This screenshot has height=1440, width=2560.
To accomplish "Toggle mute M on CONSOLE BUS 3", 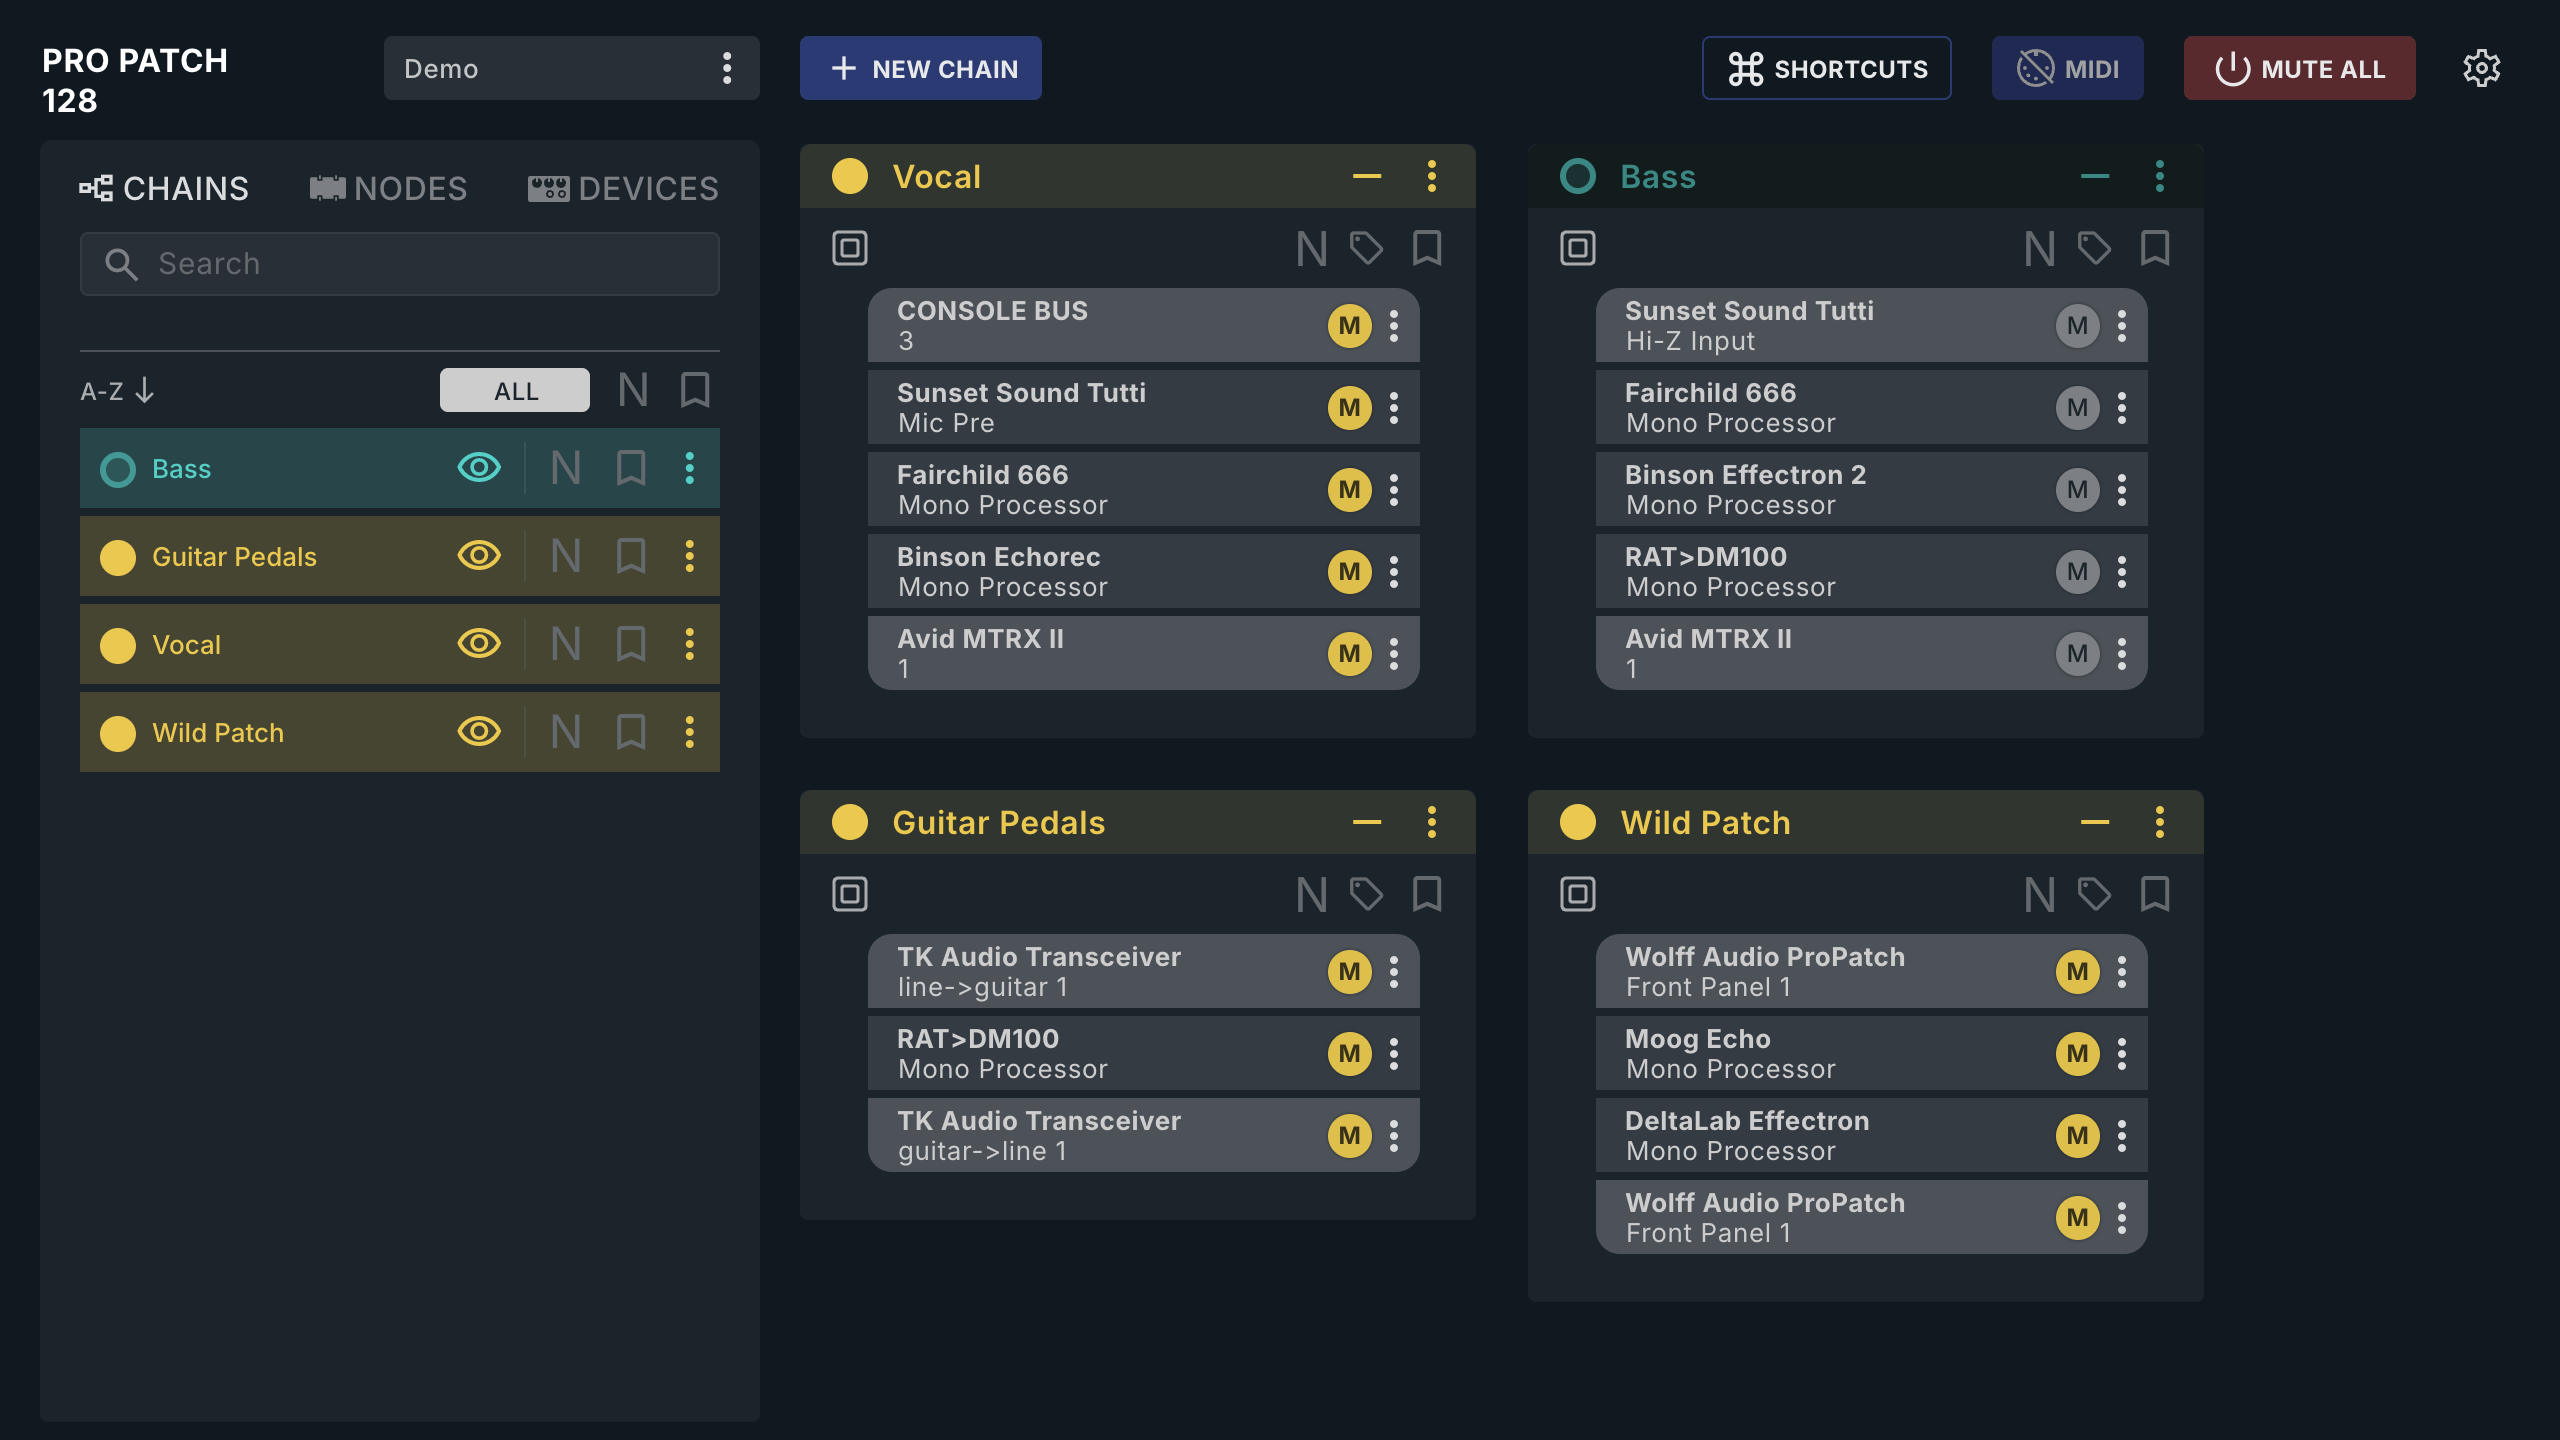I will (1349, 326).
